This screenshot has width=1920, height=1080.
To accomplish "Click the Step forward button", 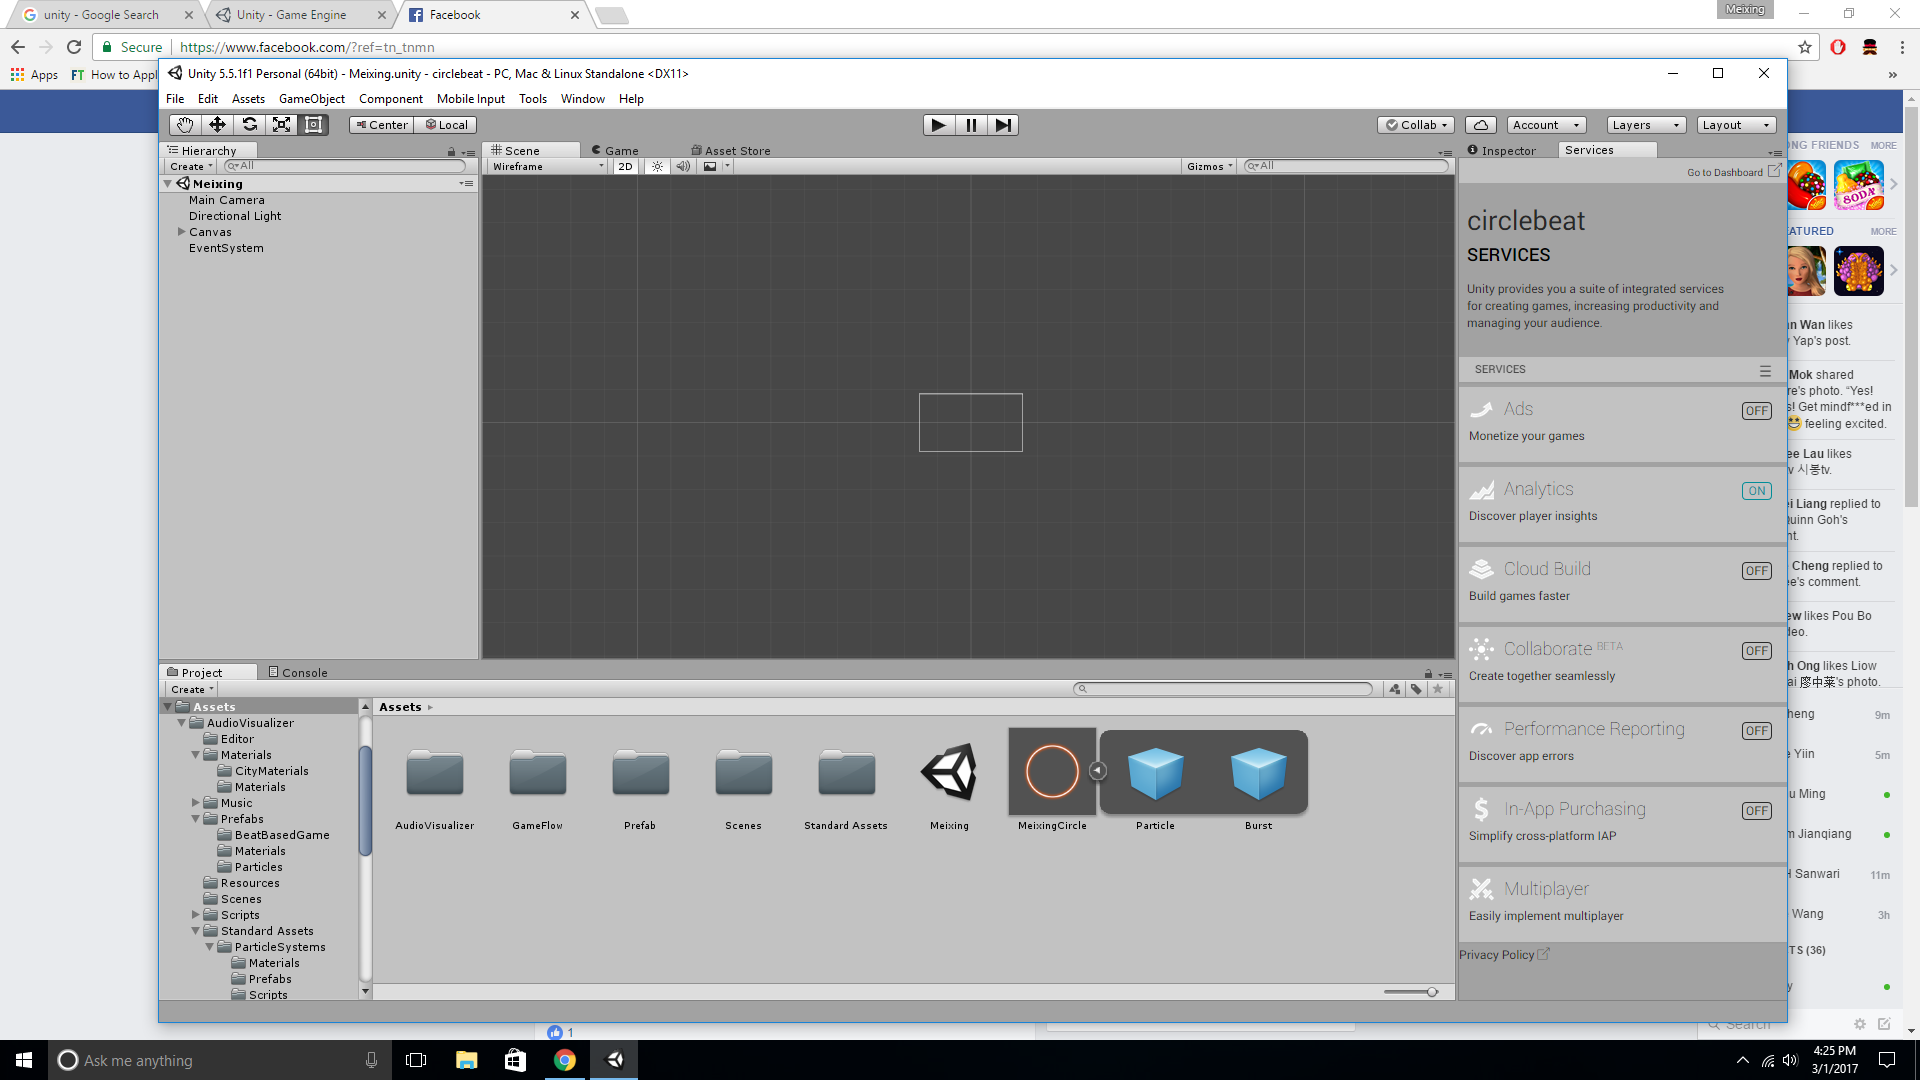I will point(1003,125).
